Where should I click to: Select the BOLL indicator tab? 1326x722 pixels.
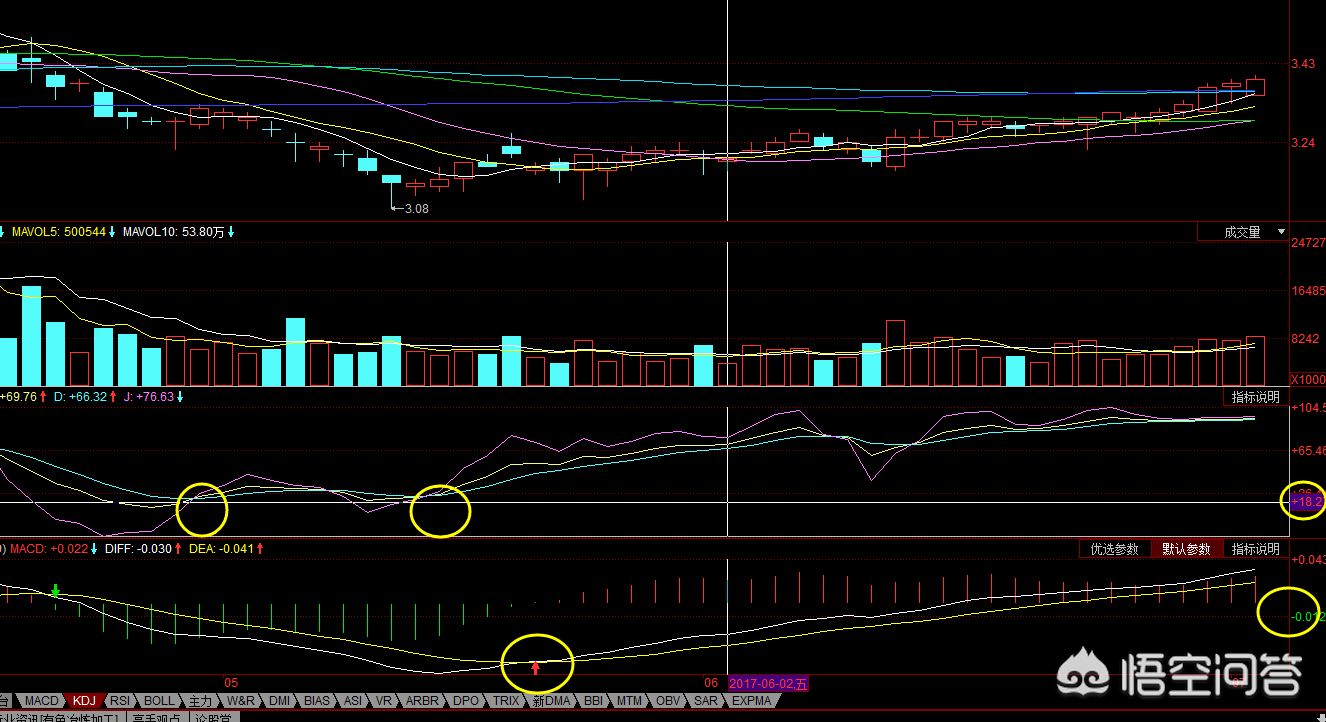[158, 701]
